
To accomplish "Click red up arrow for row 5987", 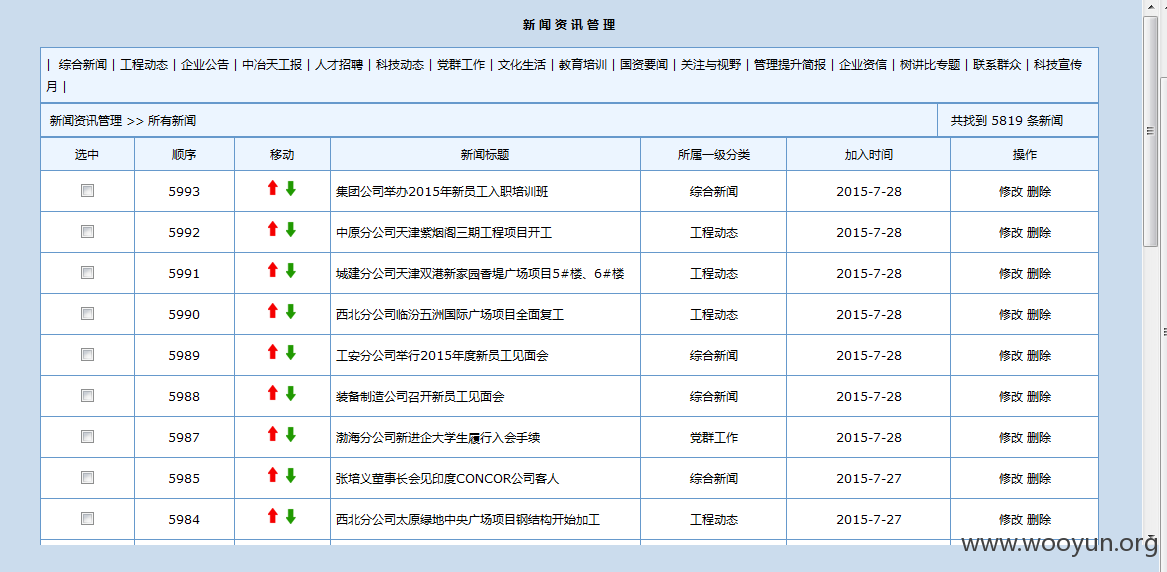I will point(272,434).
